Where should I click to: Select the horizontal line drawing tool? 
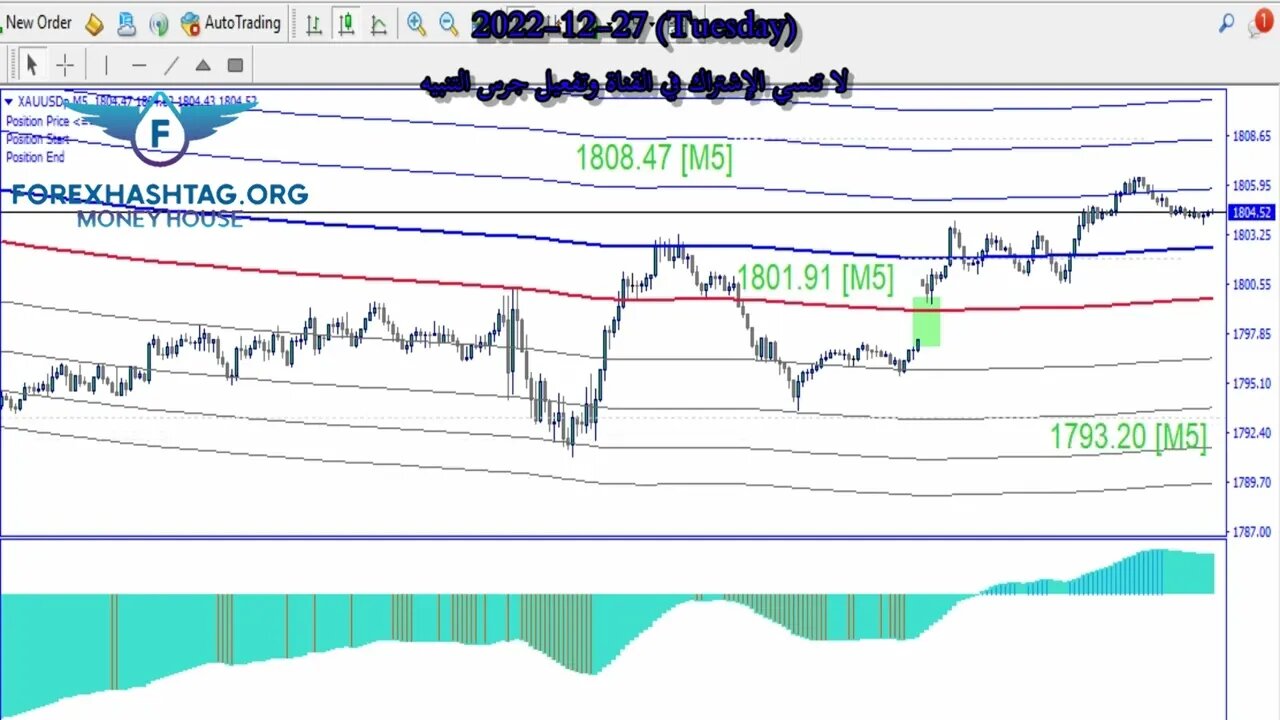[x=139, y=66]
